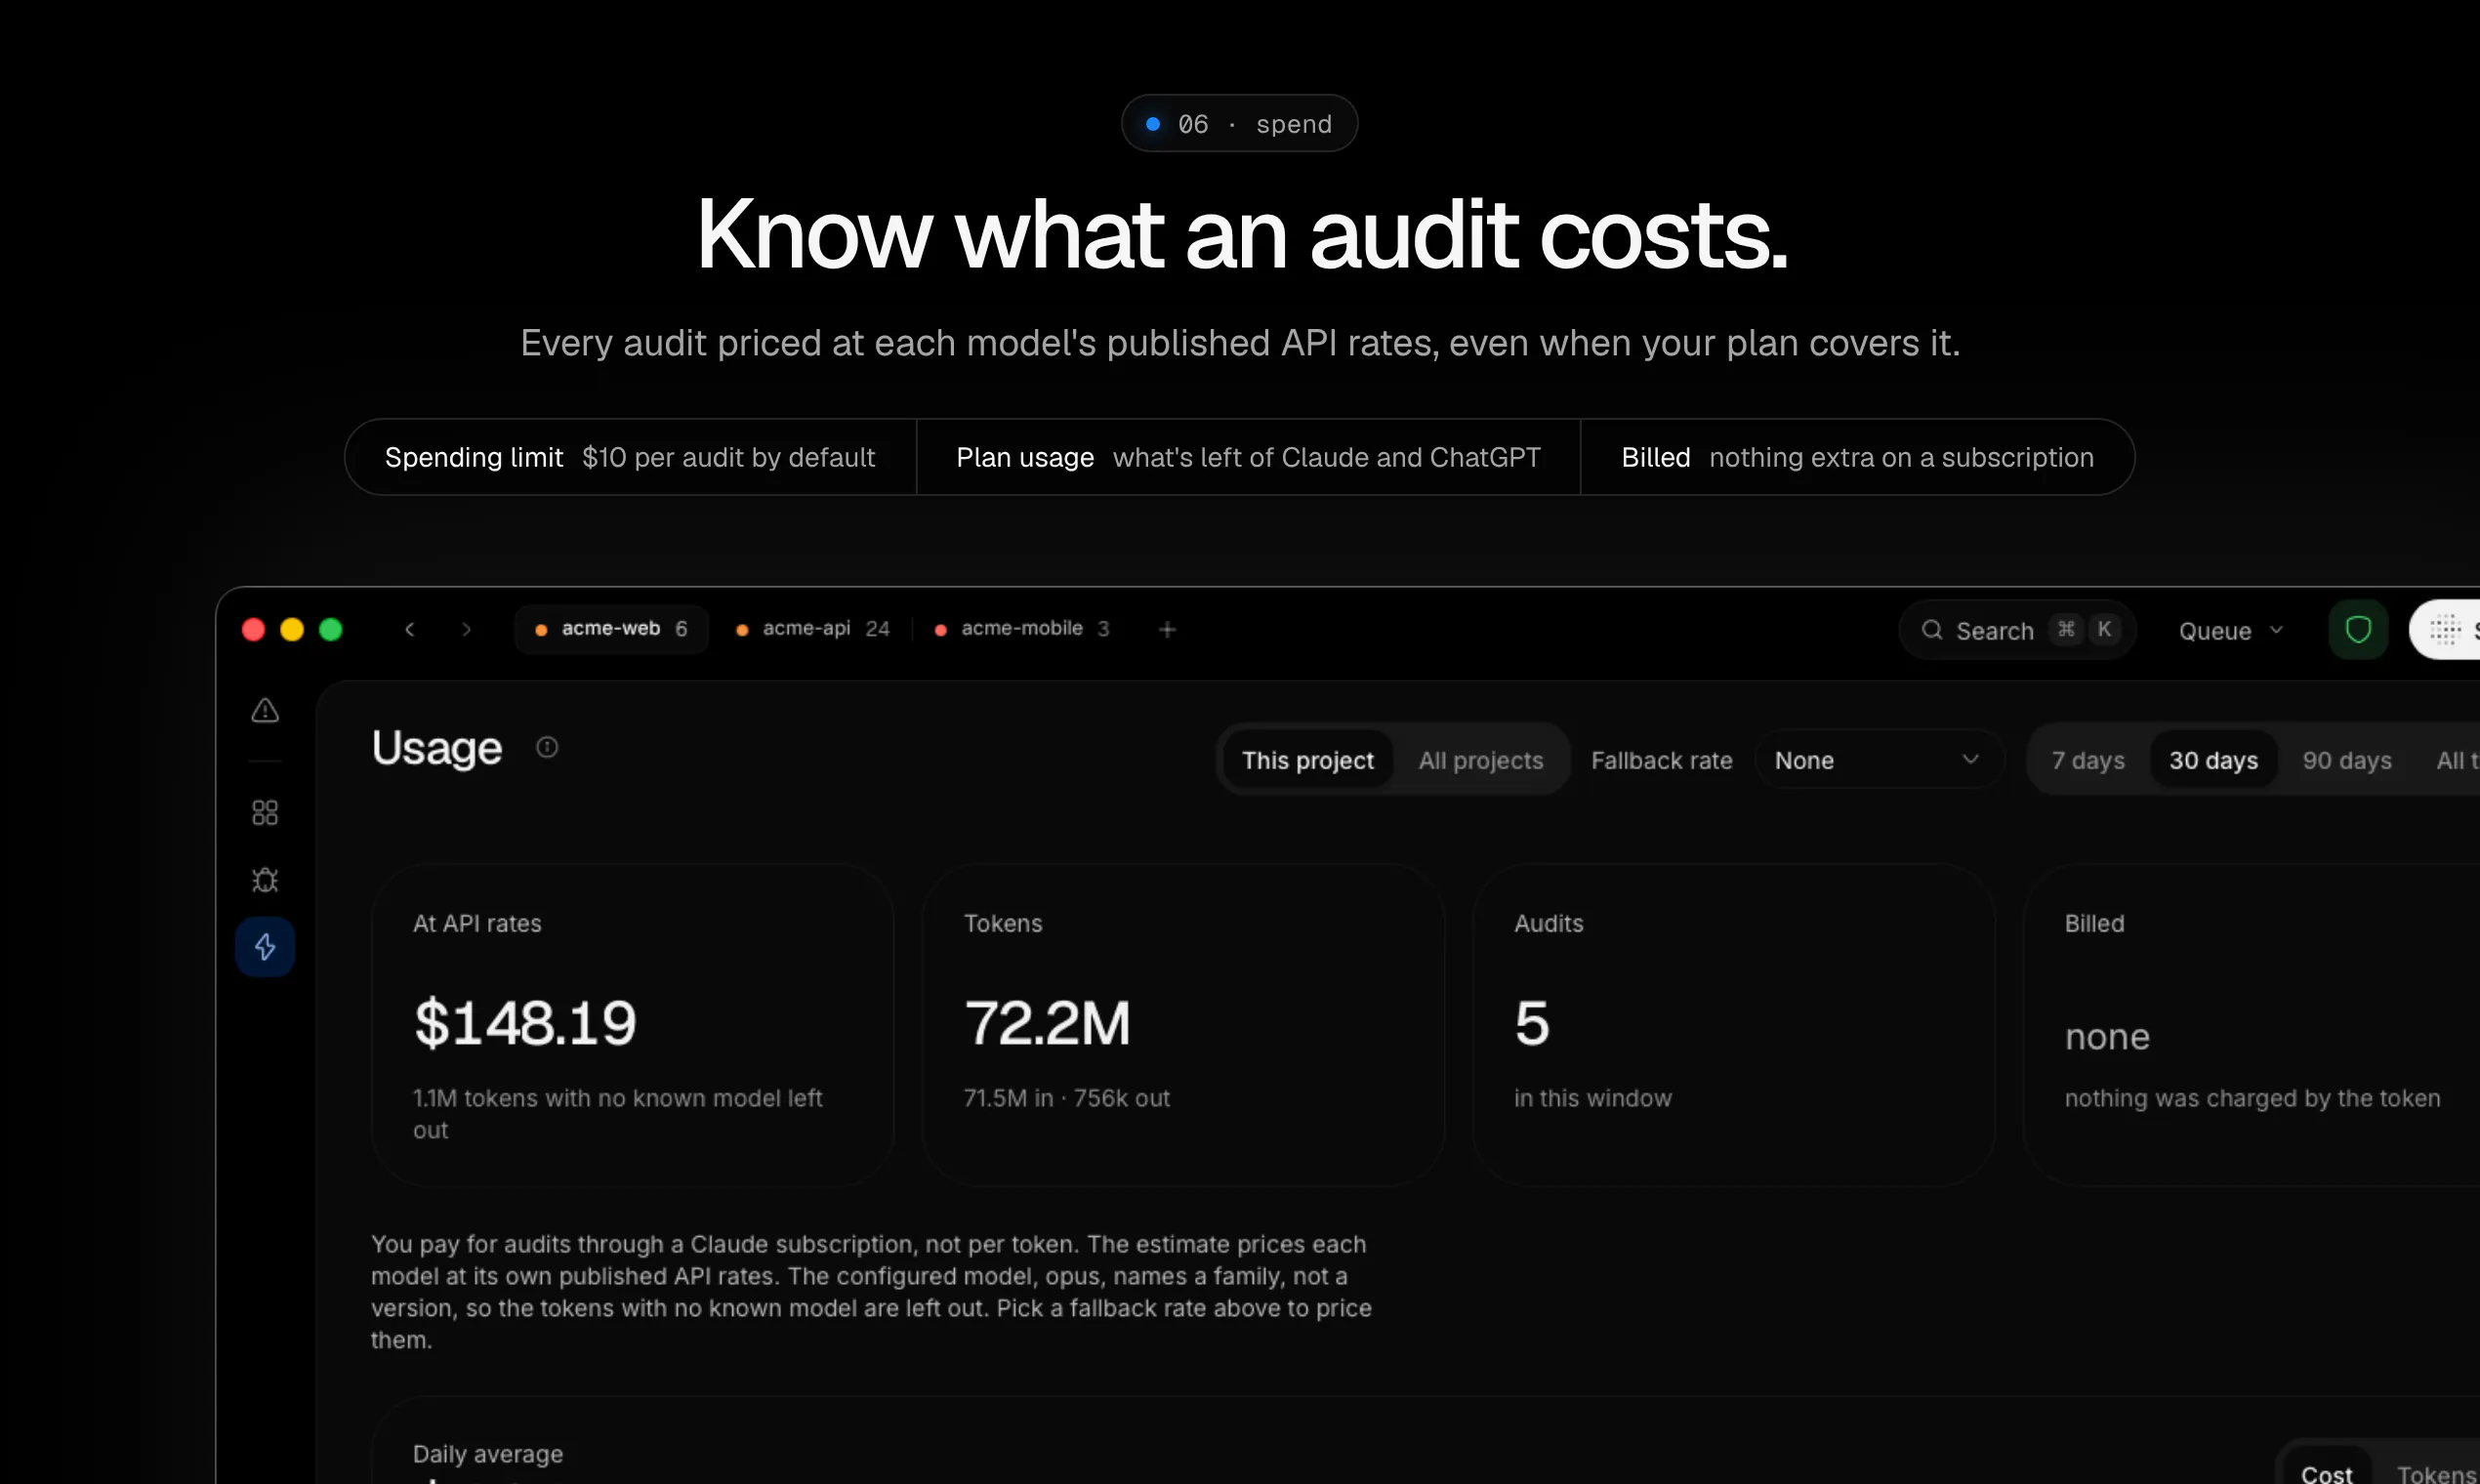Click the green shield icon
The height and width of the screenshot is (1484, 2480).
(x=2358, y=630)
